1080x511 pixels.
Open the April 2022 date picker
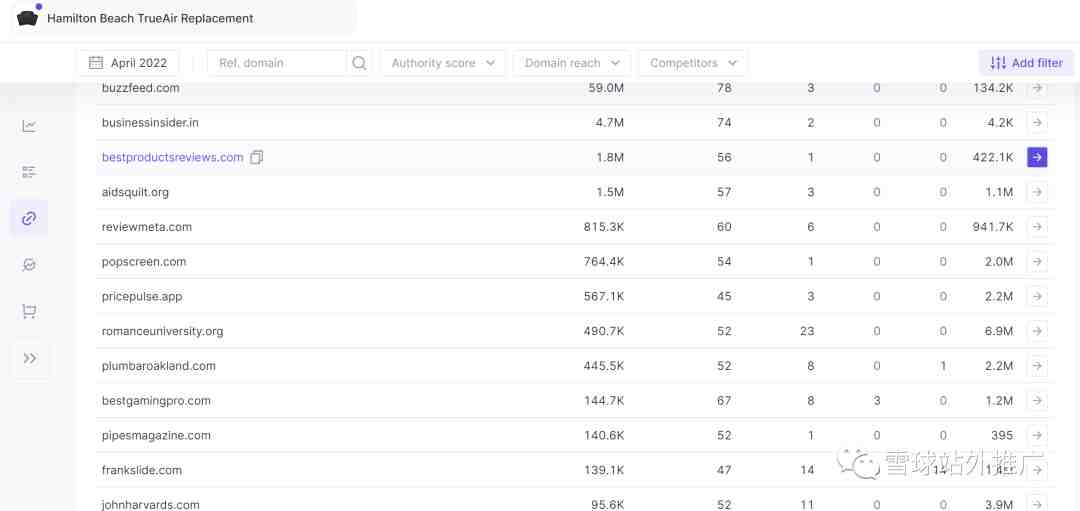point(128,63)
